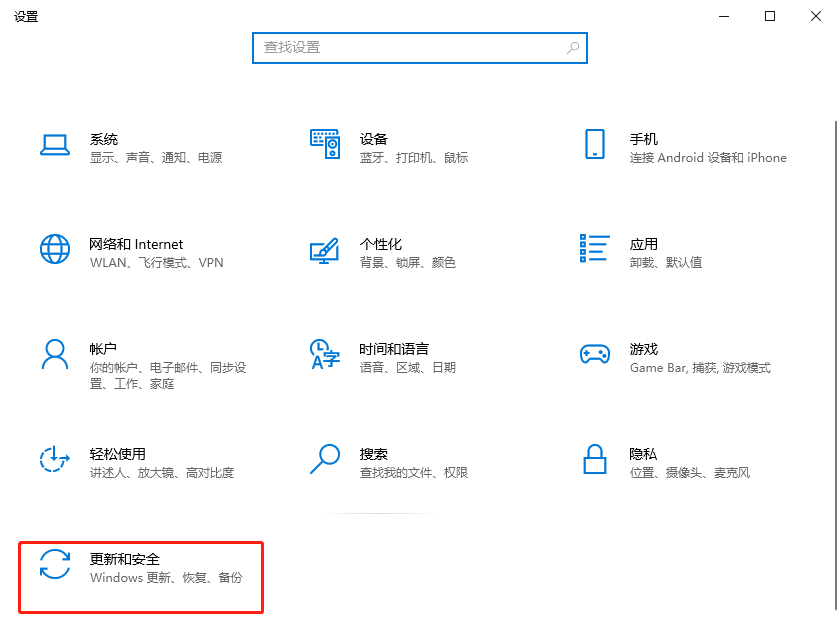
Task: Select the 帐户 person icon
Action: [x=54, y=354]
